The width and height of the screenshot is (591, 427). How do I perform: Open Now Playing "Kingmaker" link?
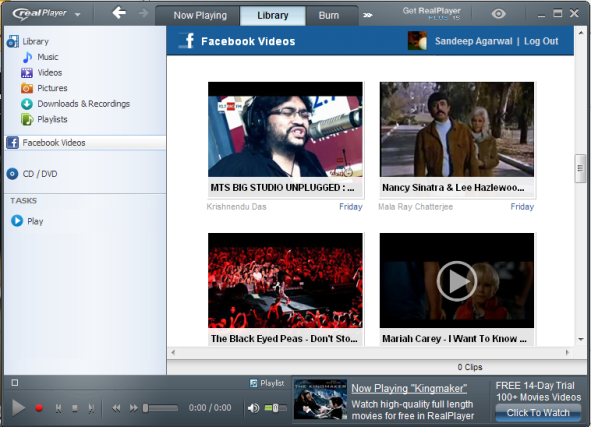(x=409, y=389)
